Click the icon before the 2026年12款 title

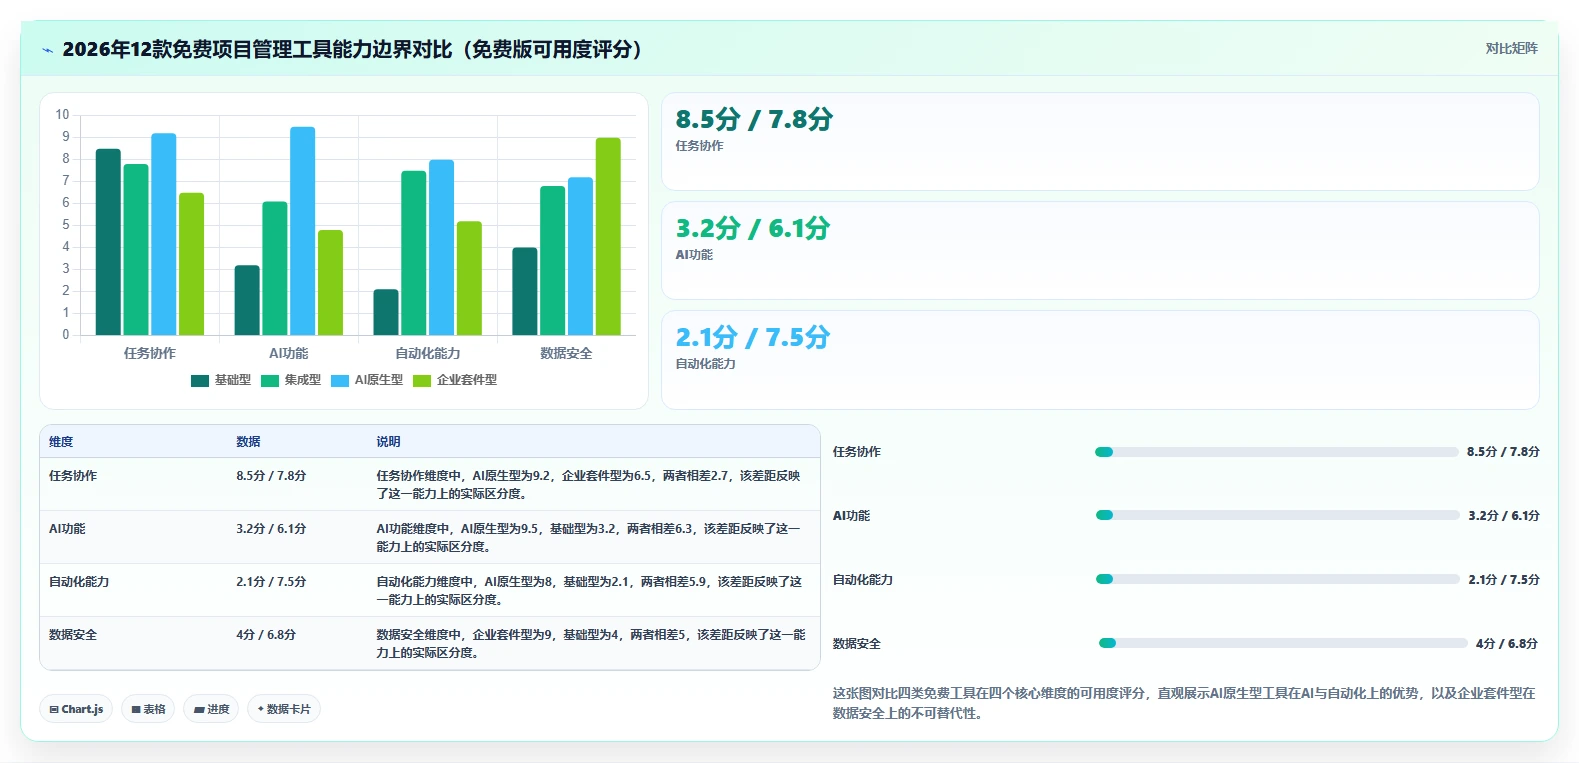[x=47, y=50]
